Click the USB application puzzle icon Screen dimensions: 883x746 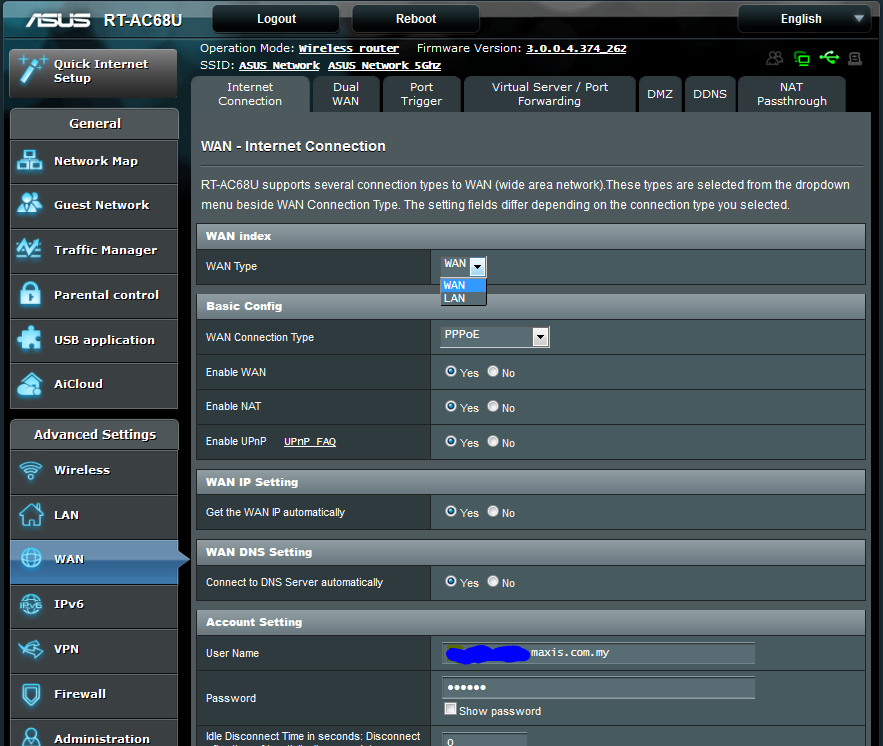tap(29, 339)
